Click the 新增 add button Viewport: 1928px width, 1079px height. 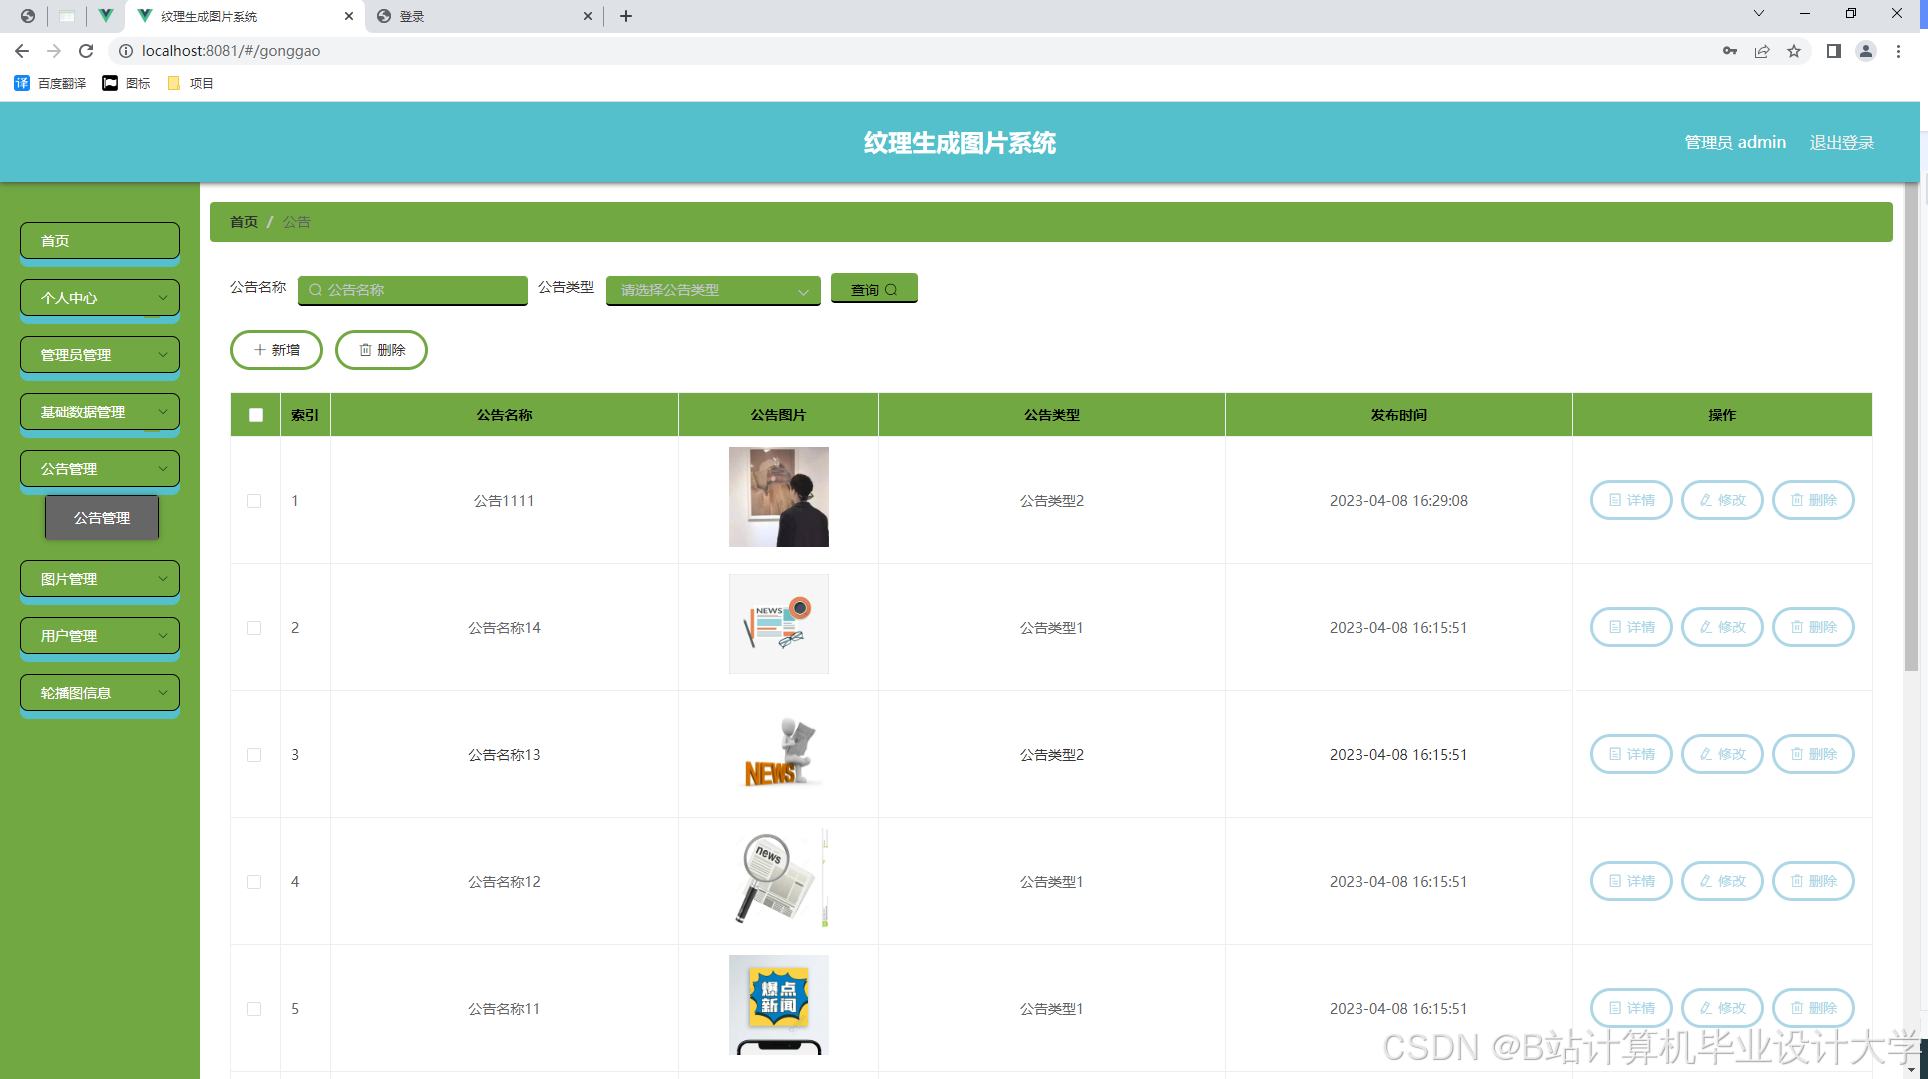tap(276, 350)
